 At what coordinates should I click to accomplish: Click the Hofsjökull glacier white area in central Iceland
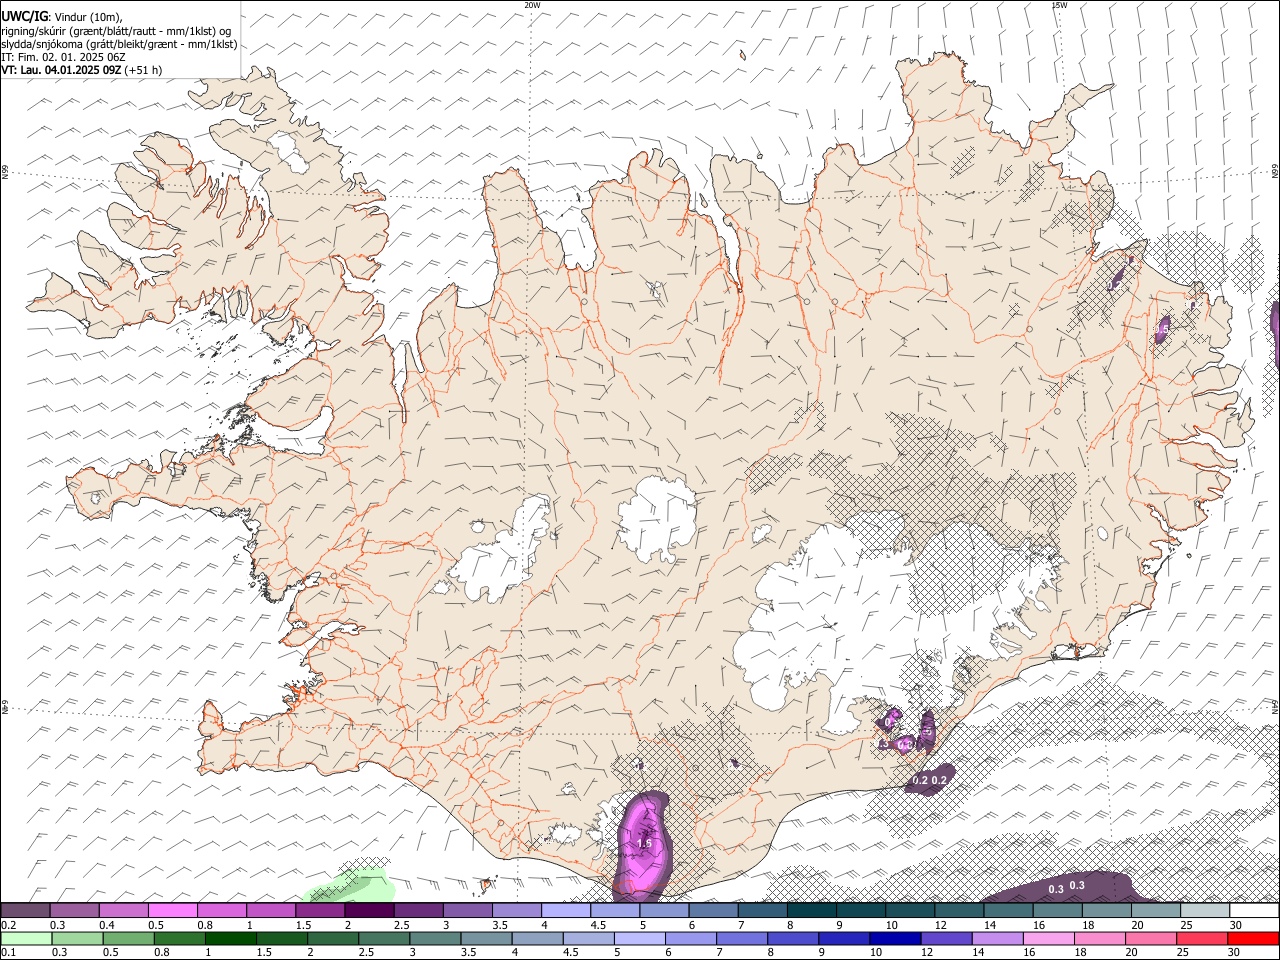point(657,519)
